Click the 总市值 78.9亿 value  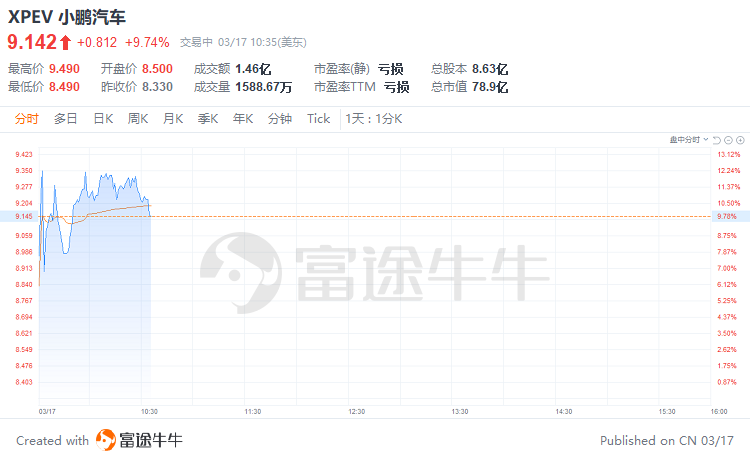[x=490, y=87]
